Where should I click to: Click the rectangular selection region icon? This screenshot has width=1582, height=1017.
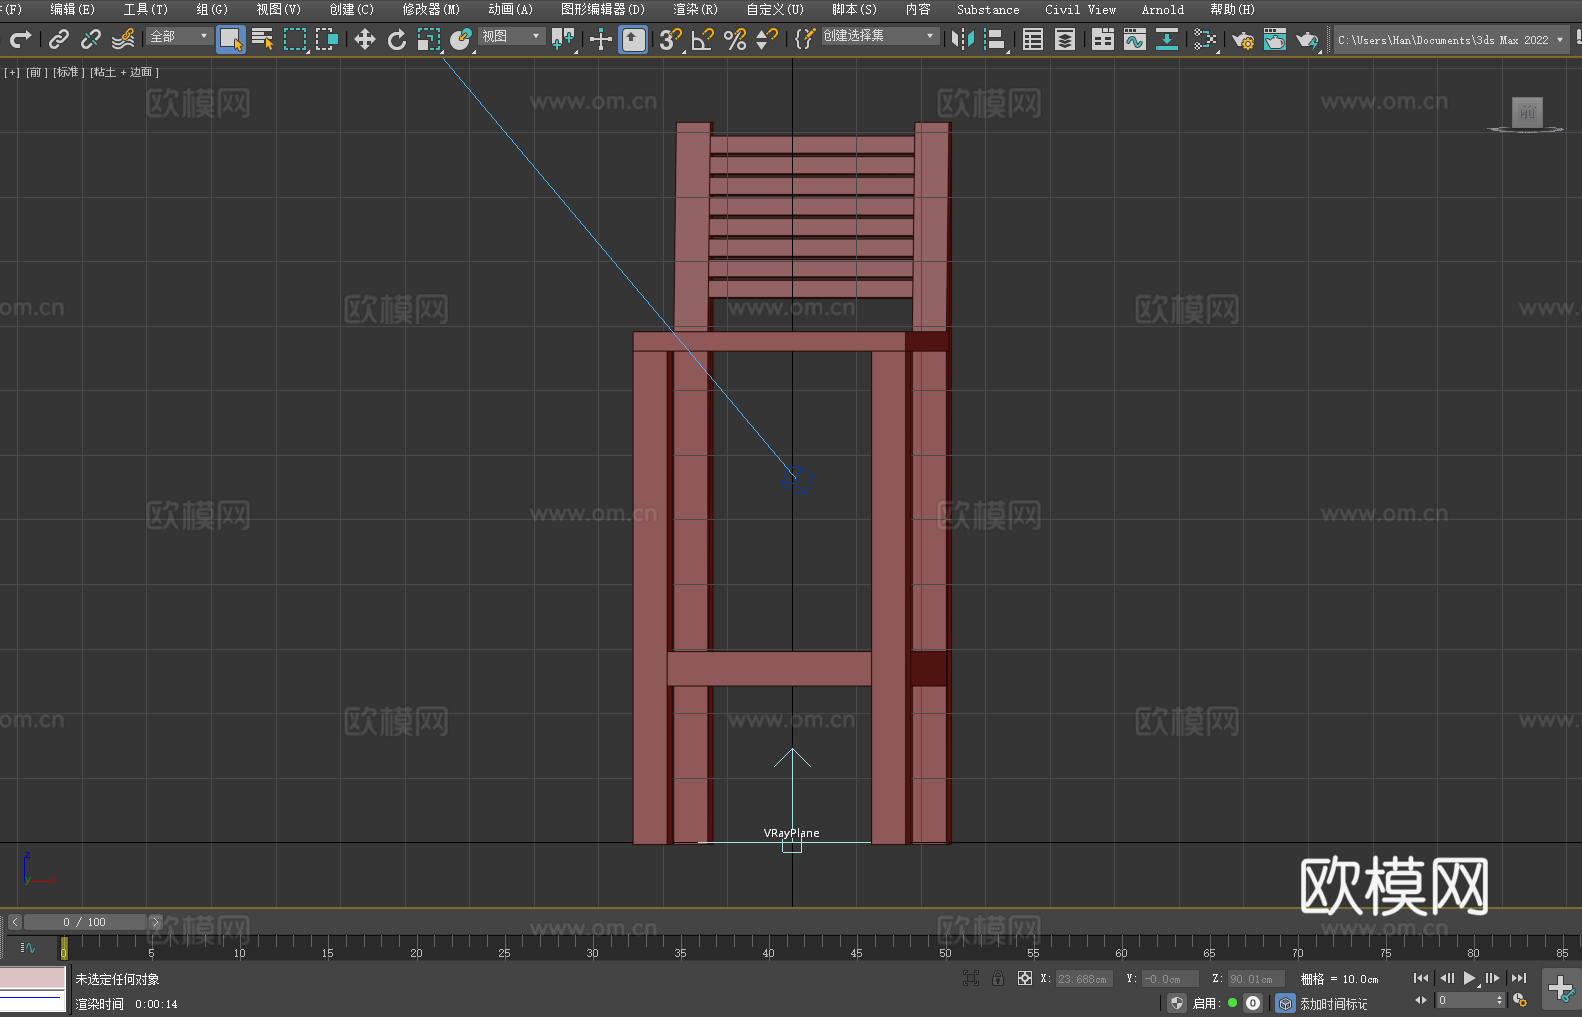pos(295,39)
